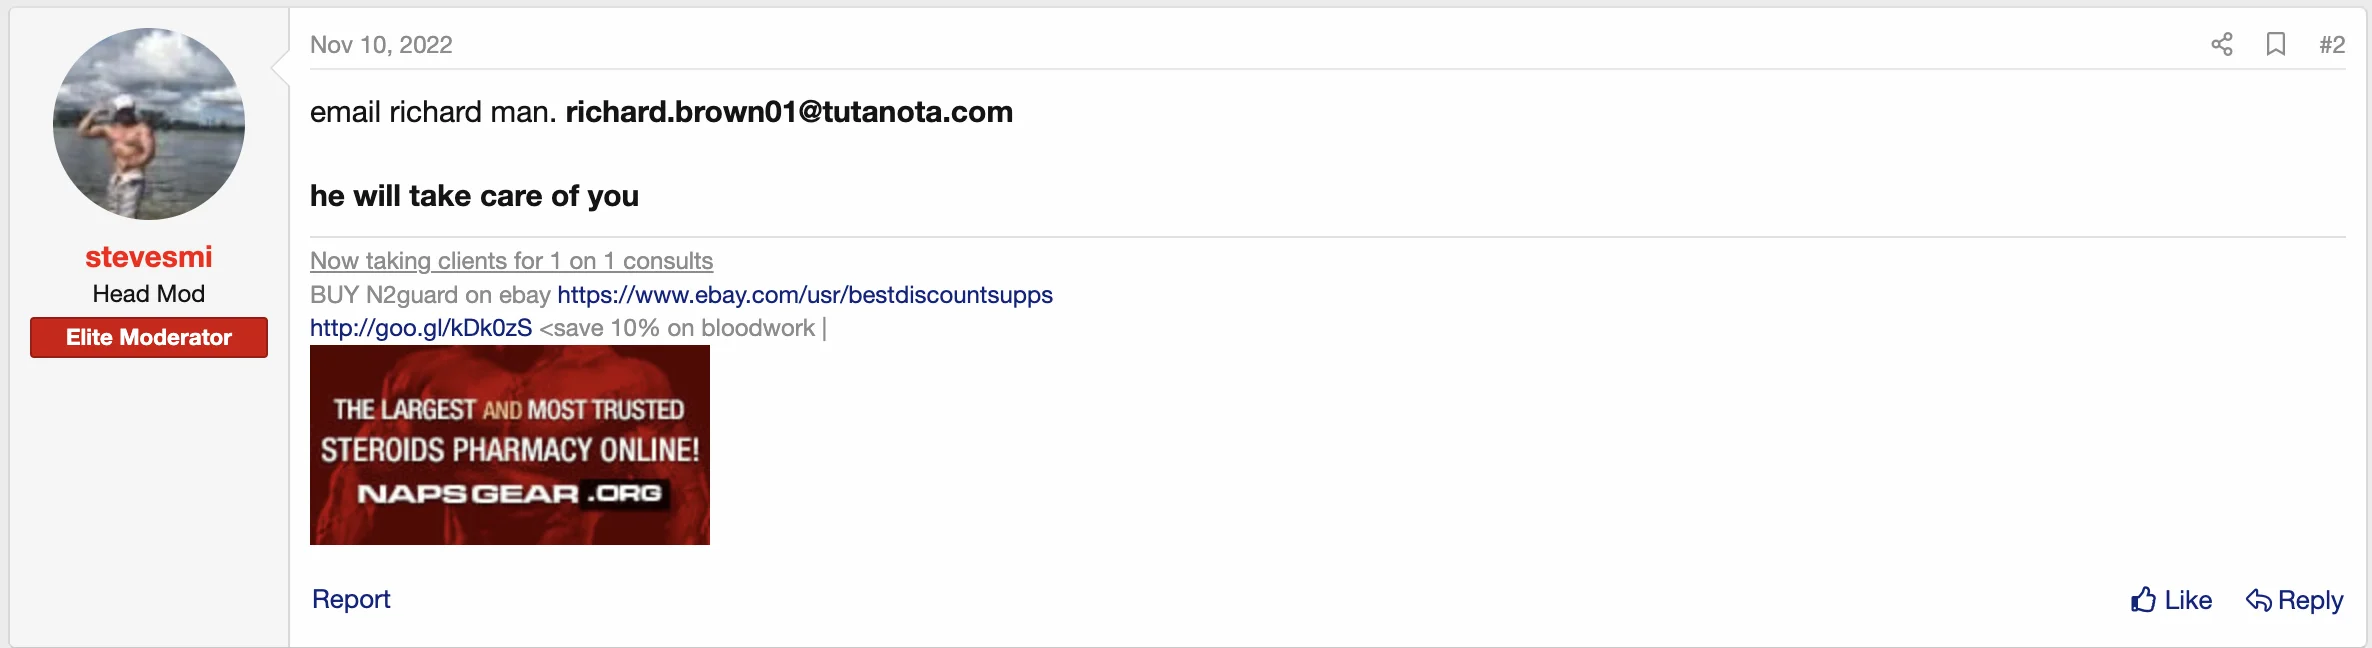Click the "email richard man." message text

point(432,112)
